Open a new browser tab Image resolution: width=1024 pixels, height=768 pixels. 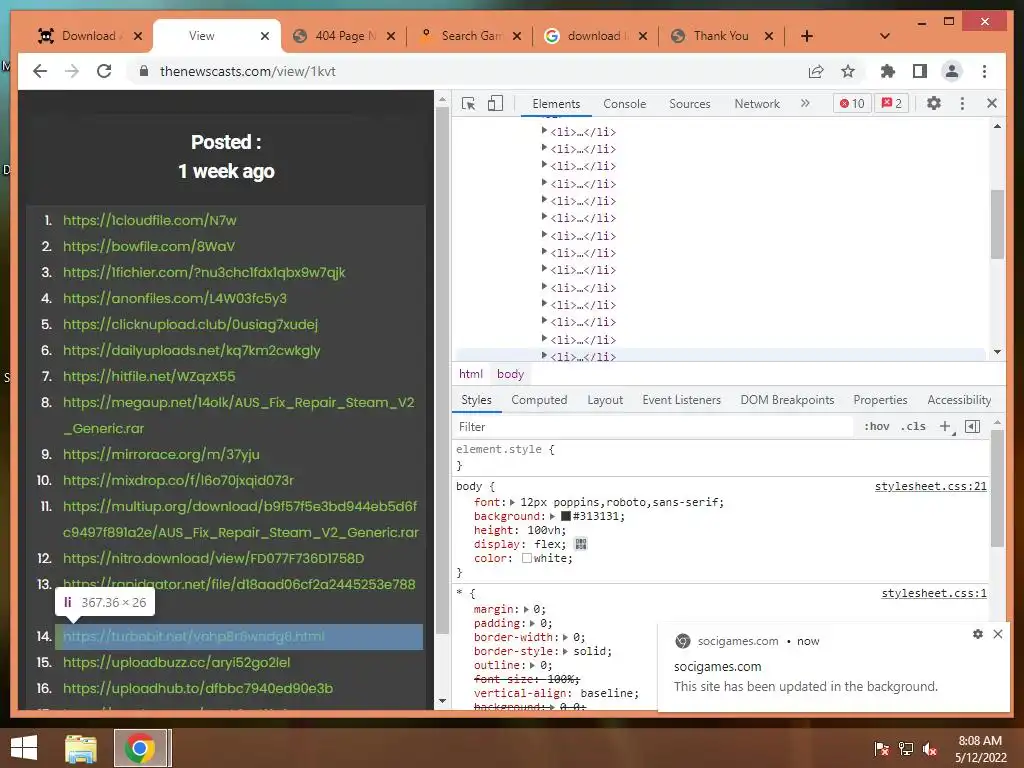click(x=807, y=36)
